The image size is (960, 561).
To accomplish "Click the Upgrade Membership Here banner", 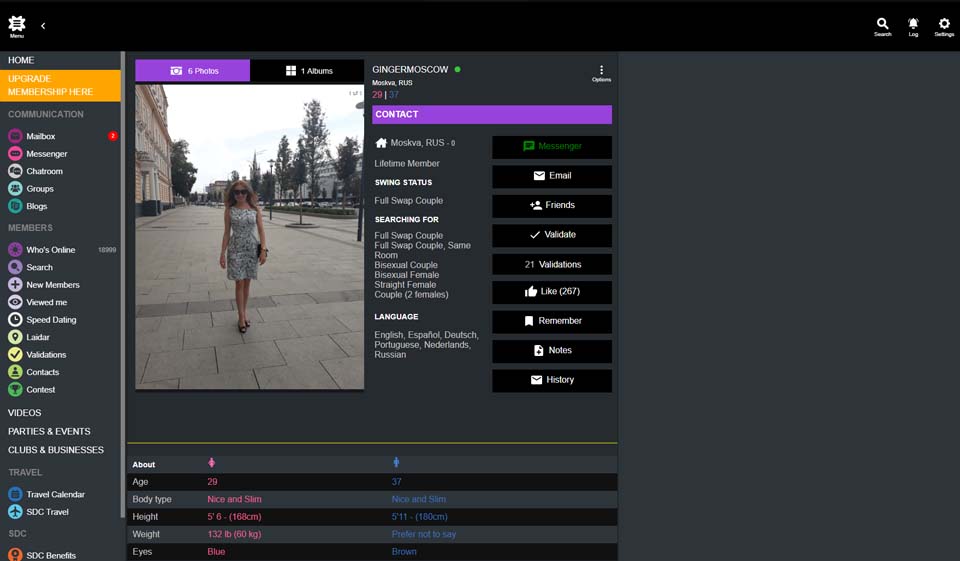I will pos(60,85).
